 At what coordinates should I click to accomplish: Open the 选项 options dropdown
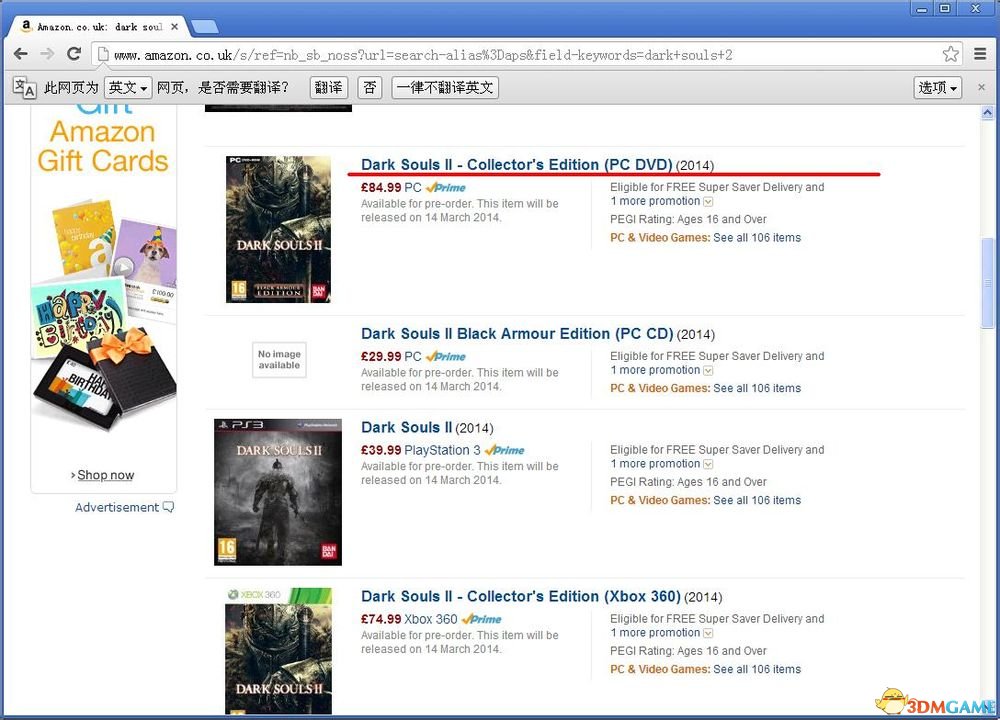coord(938,87)
